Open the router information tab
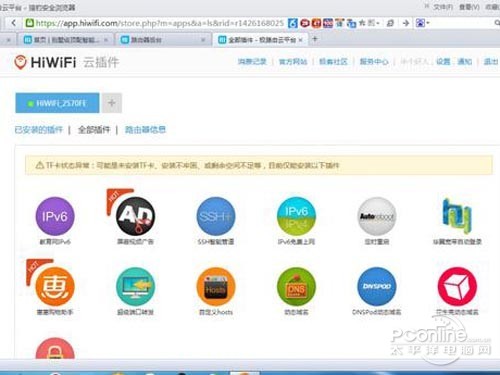This screenshot has width=500, height=375. click(x=145, y=130)
